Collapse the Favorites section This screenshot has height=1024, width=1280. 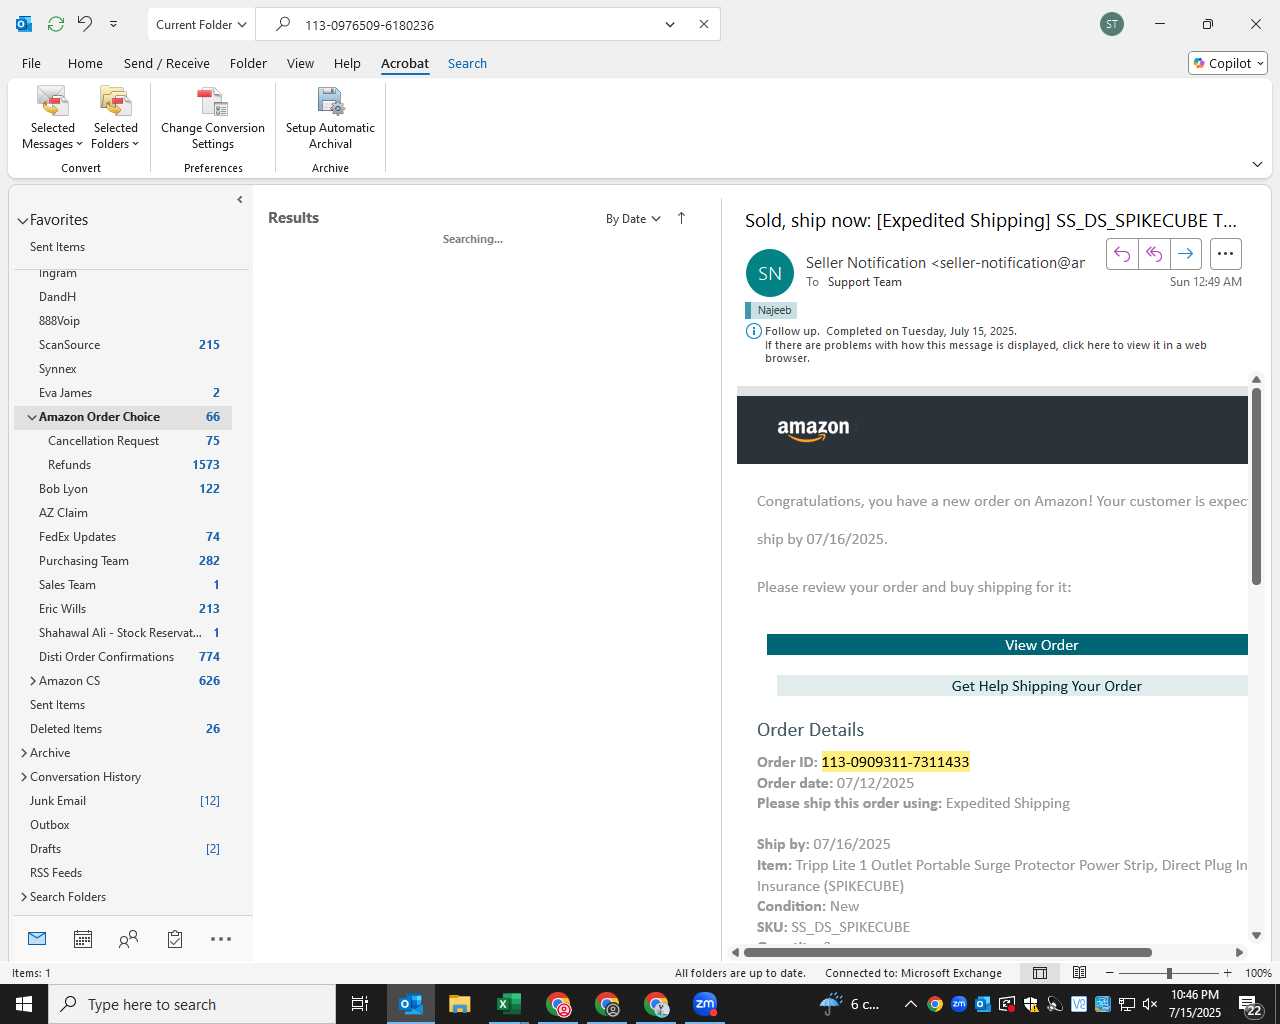[x=22, y=220]
